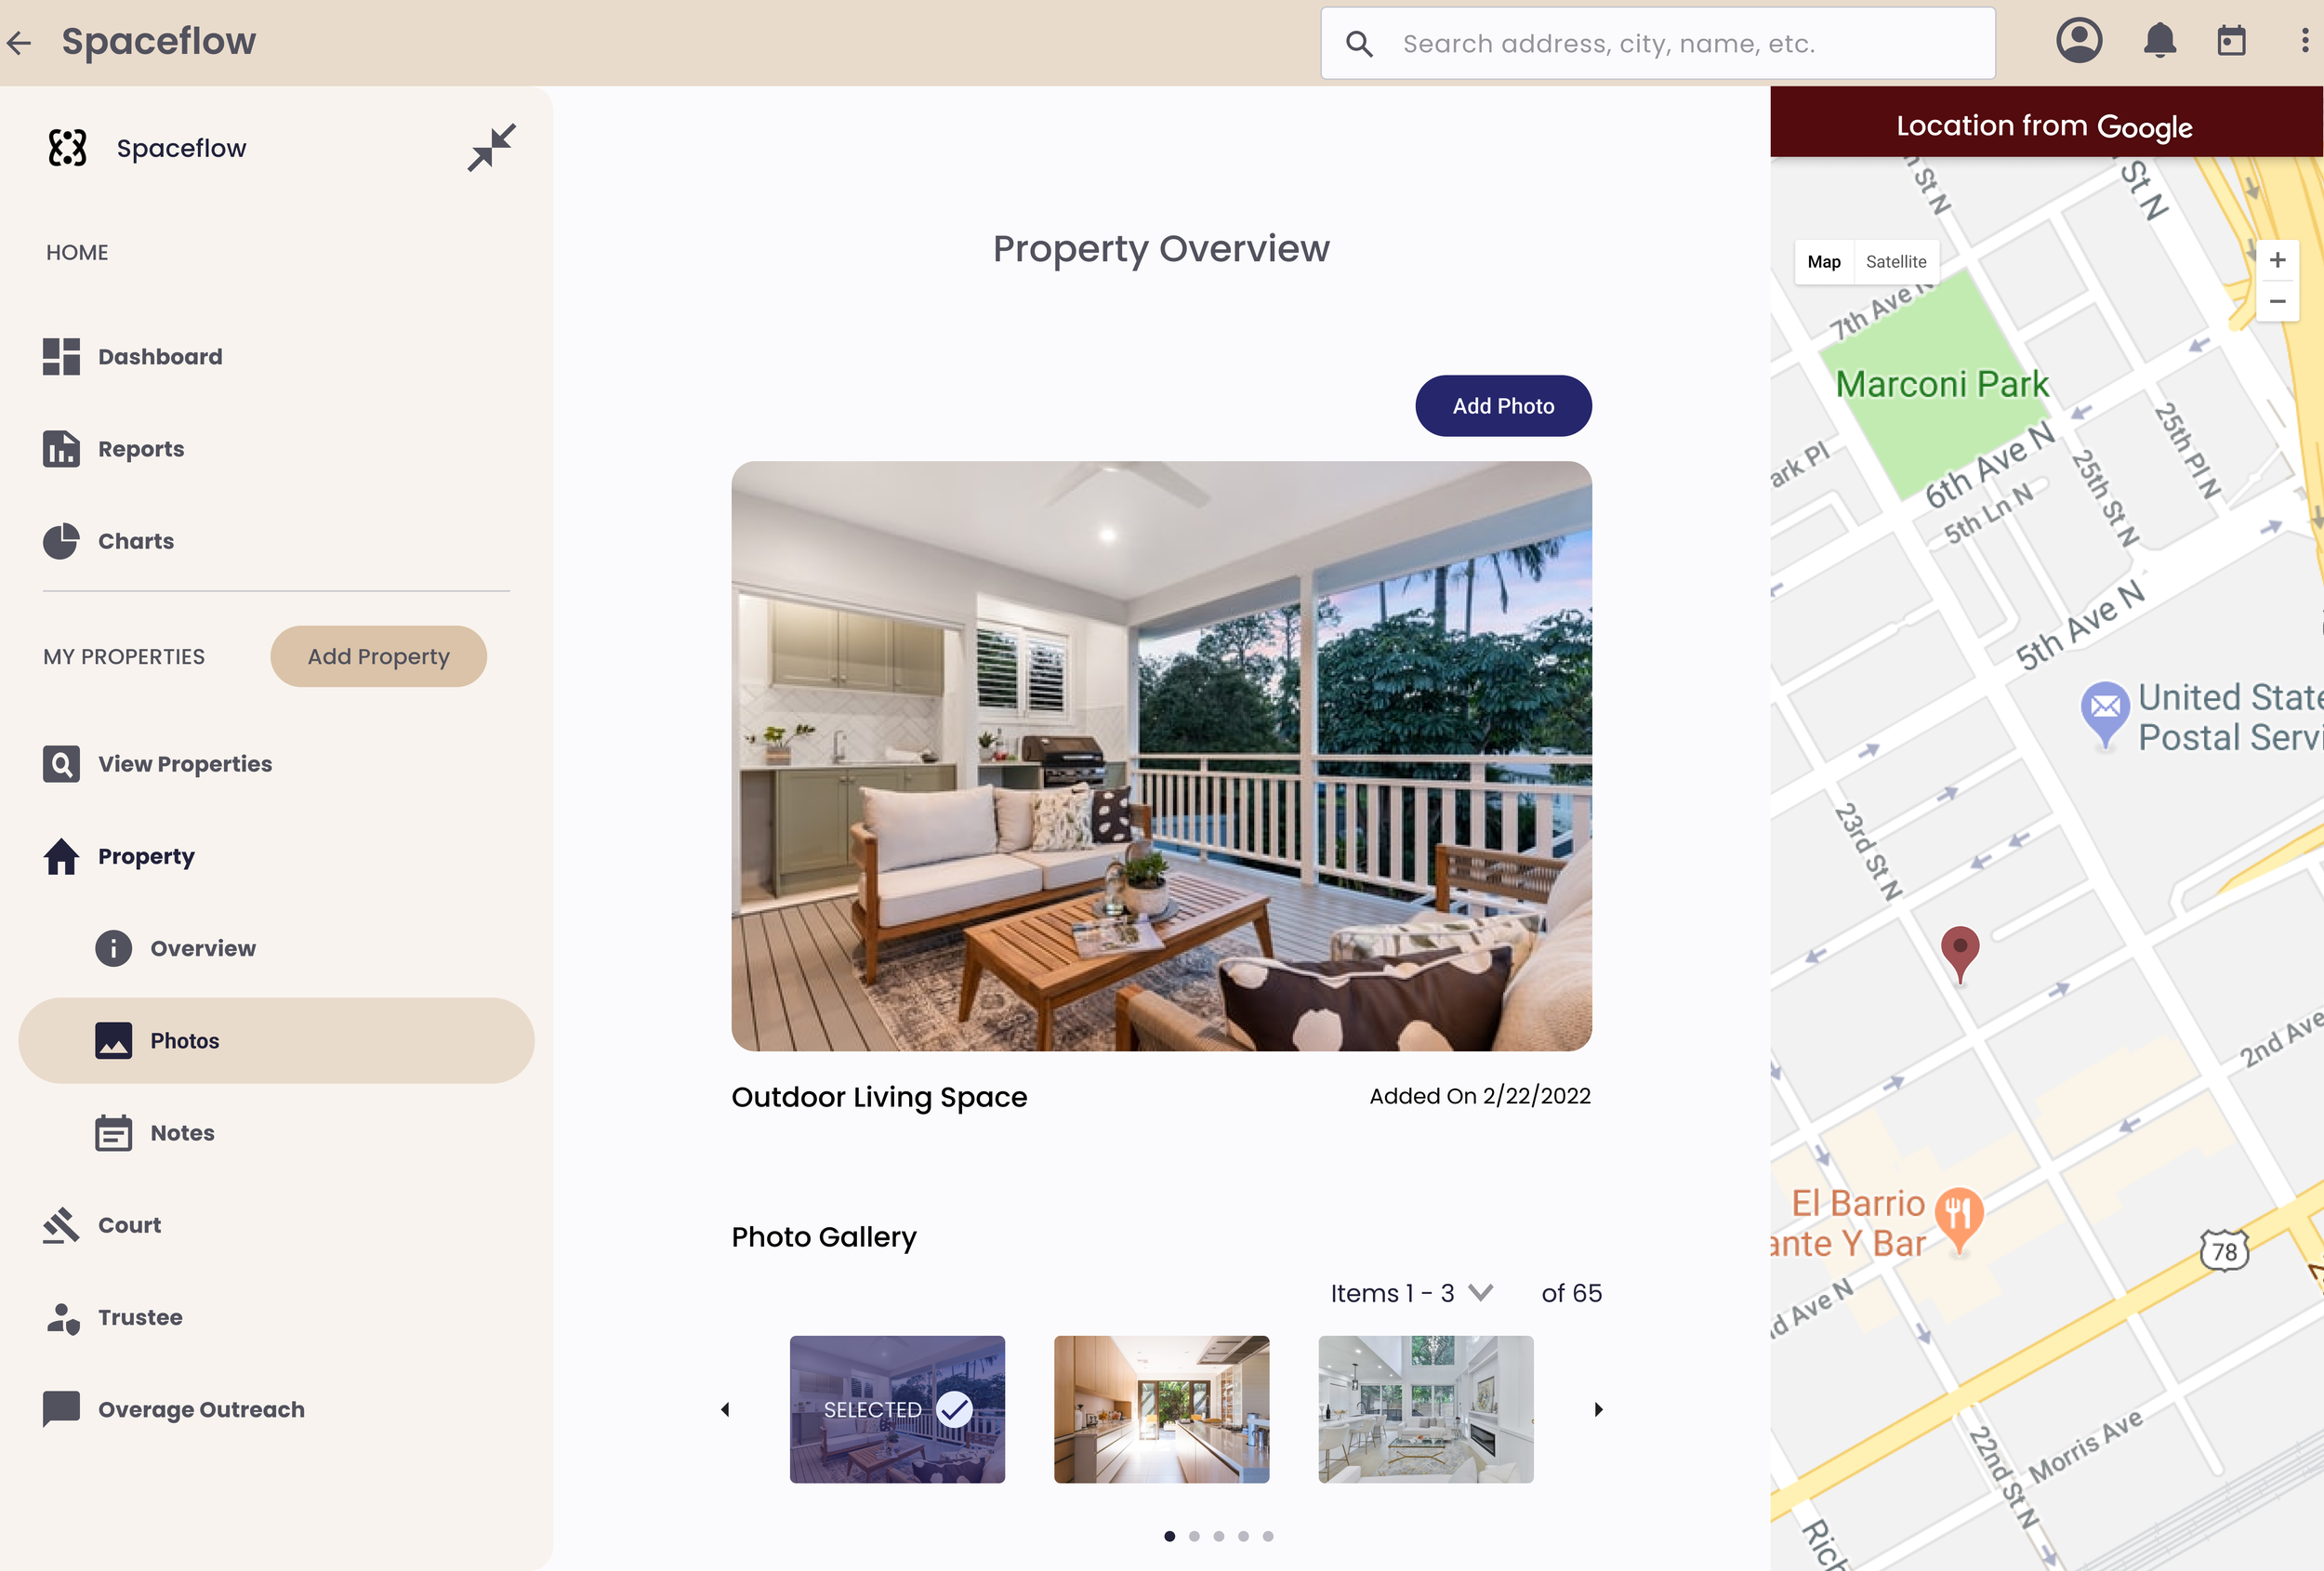Screen dimensions: 2324x1571
Task: Switch to the Overview section under Property
Action: pos(202,948)
